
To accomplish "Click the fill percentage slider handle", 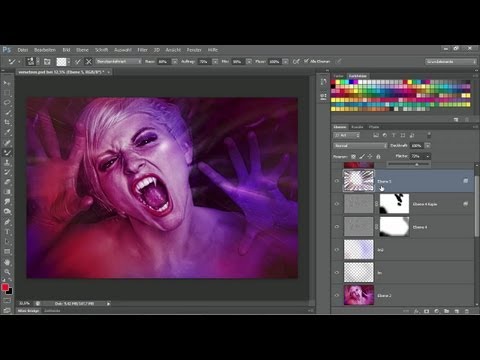I will coord(416,164).
